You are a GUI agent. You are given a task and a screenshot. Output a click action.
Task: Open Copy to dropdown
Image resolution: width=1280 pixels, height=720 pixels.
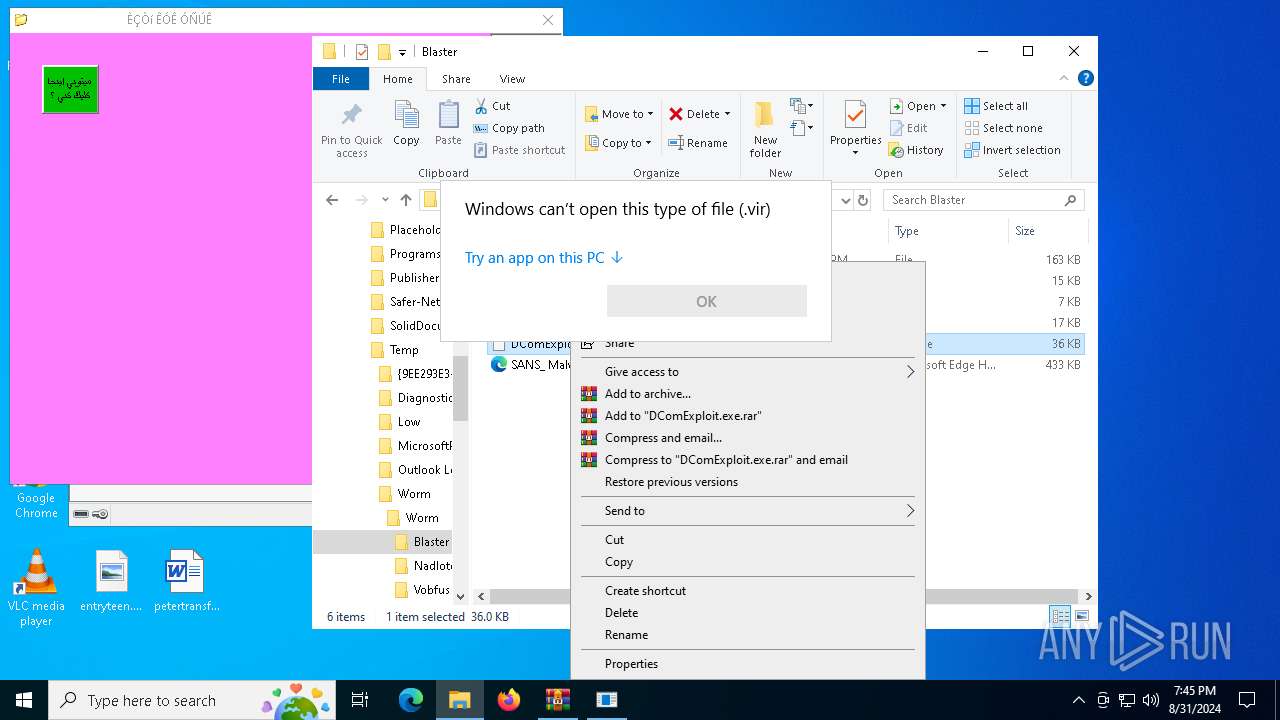point(618,143)
